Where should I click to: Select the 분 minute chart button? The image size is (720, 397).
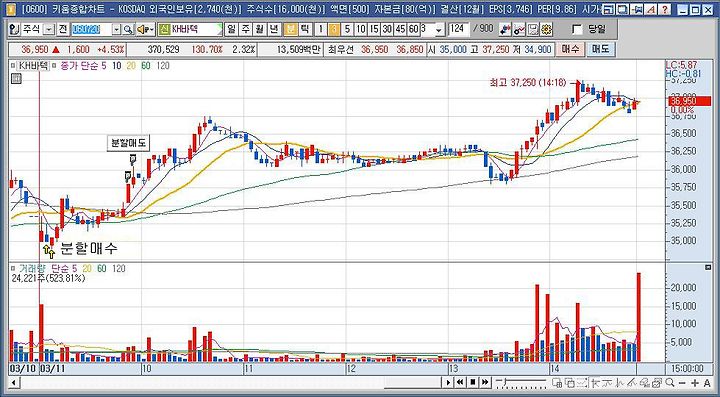[x=290, y=29]
